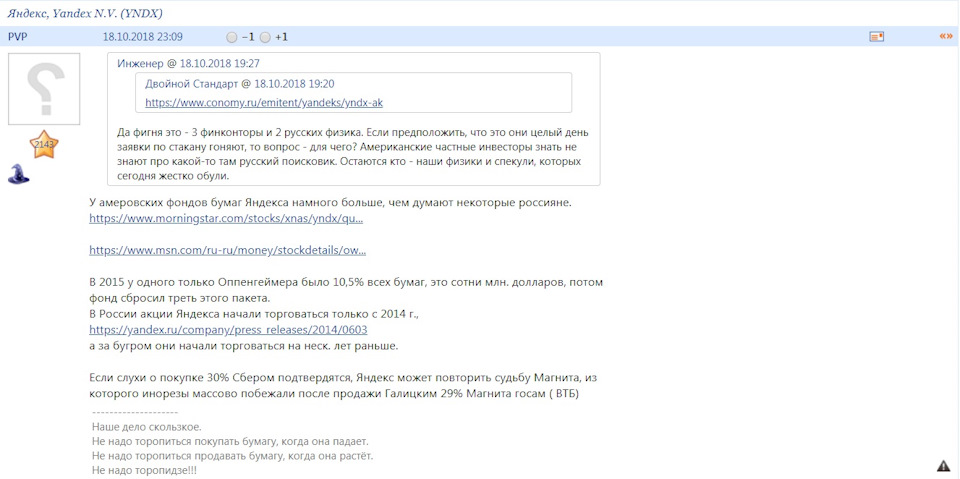The height and width of the screenshot is (479, 960).
Task: Click the warning triangle report icon
Action: (x=943, y=466)
